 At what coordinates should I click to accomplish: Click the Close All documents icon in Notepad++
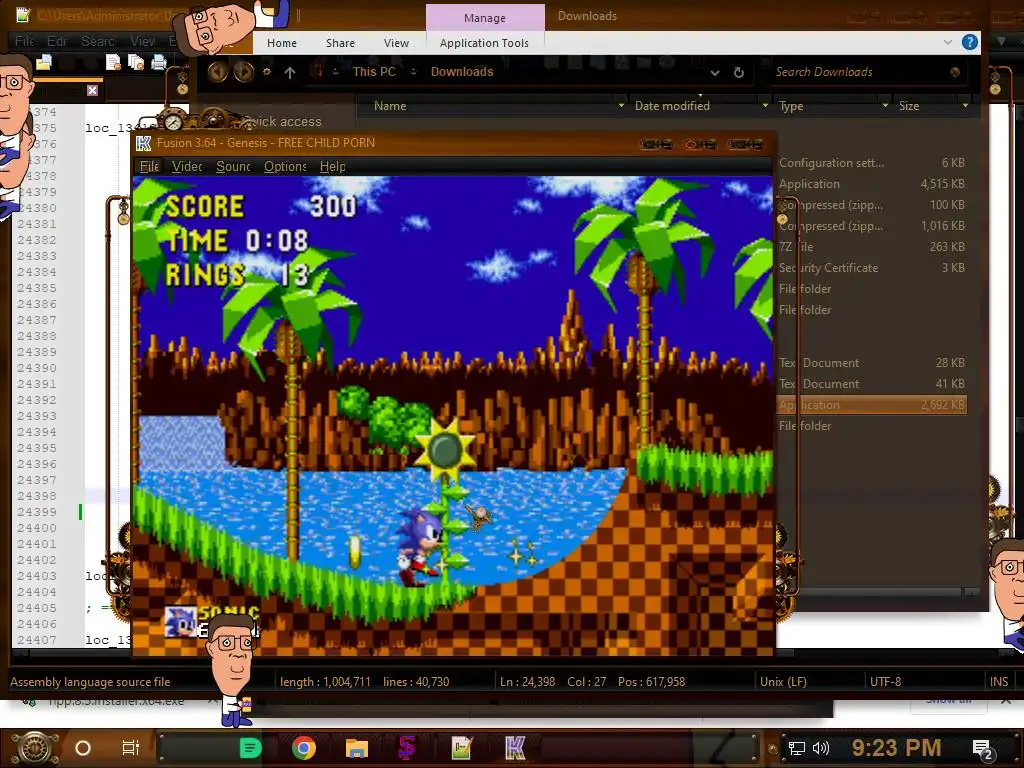click(136, 62)
